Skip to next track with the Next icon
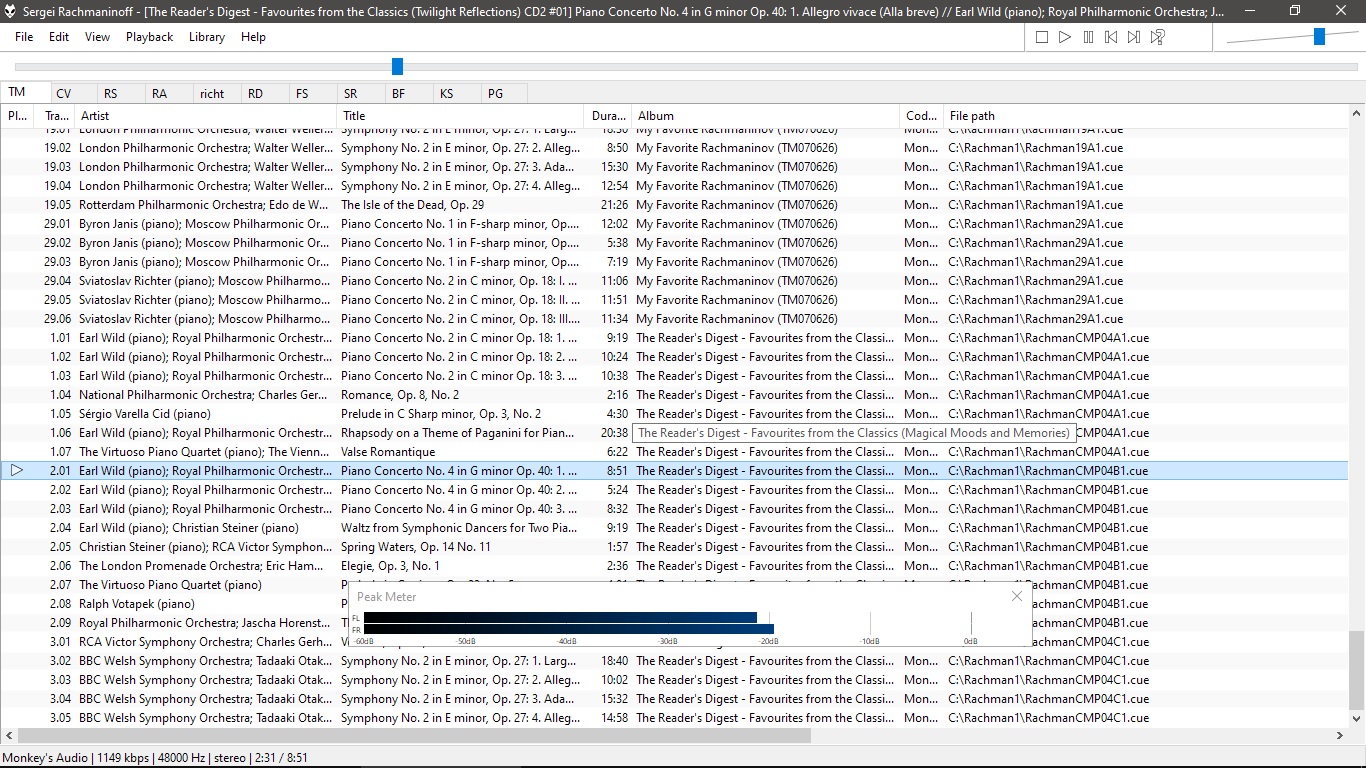 (x=1134, y=37)
